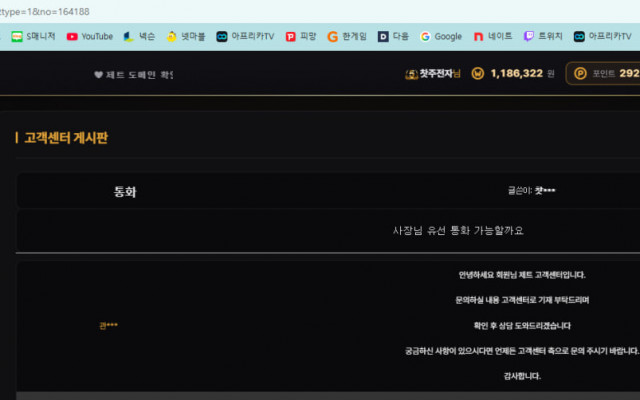Click the post body text 사장님 유선 통화 가능할까요
640x400 pixels.
pos(458,231)
